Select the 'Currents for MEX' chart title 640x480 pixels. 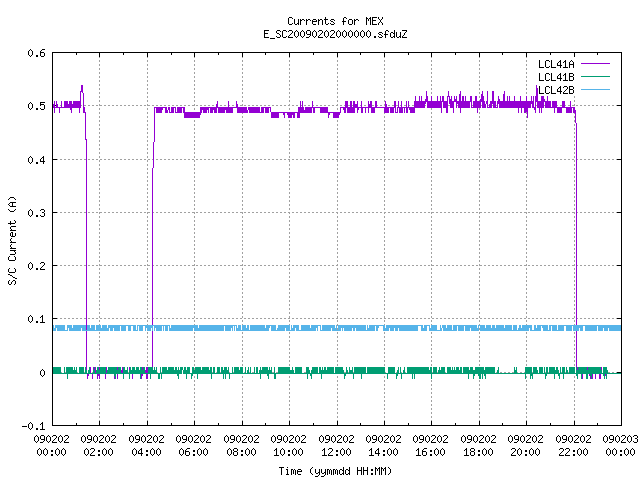pyautogui.click(x=335, y=21)
